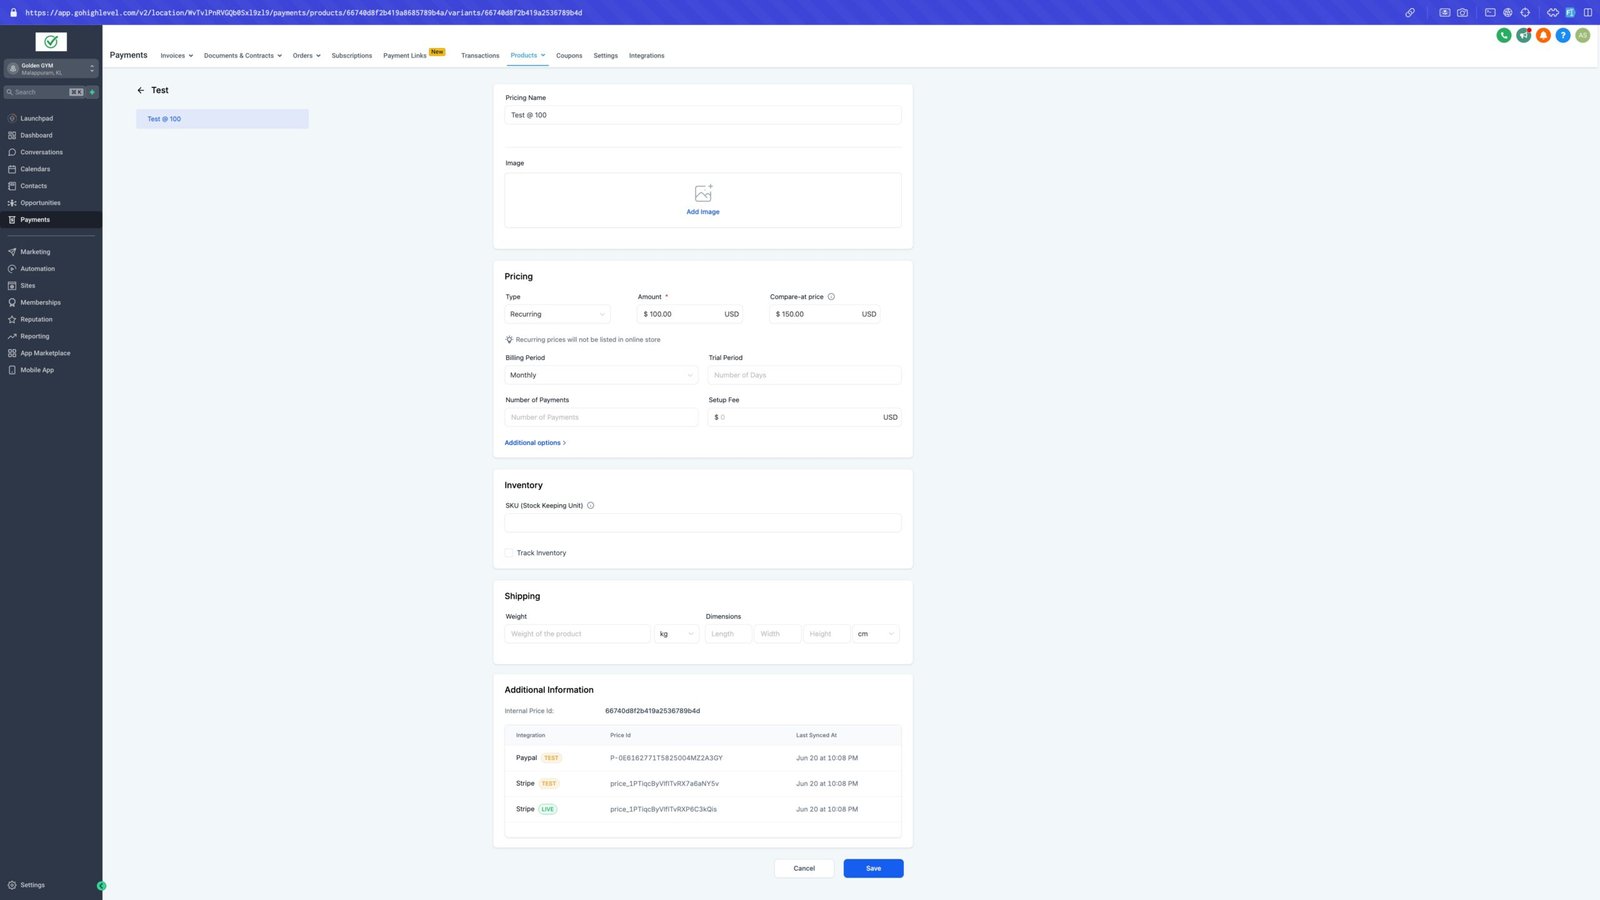Click the Compare-at price info icon
Viewport: 1600px width, 900px height.
coord(831,297)
